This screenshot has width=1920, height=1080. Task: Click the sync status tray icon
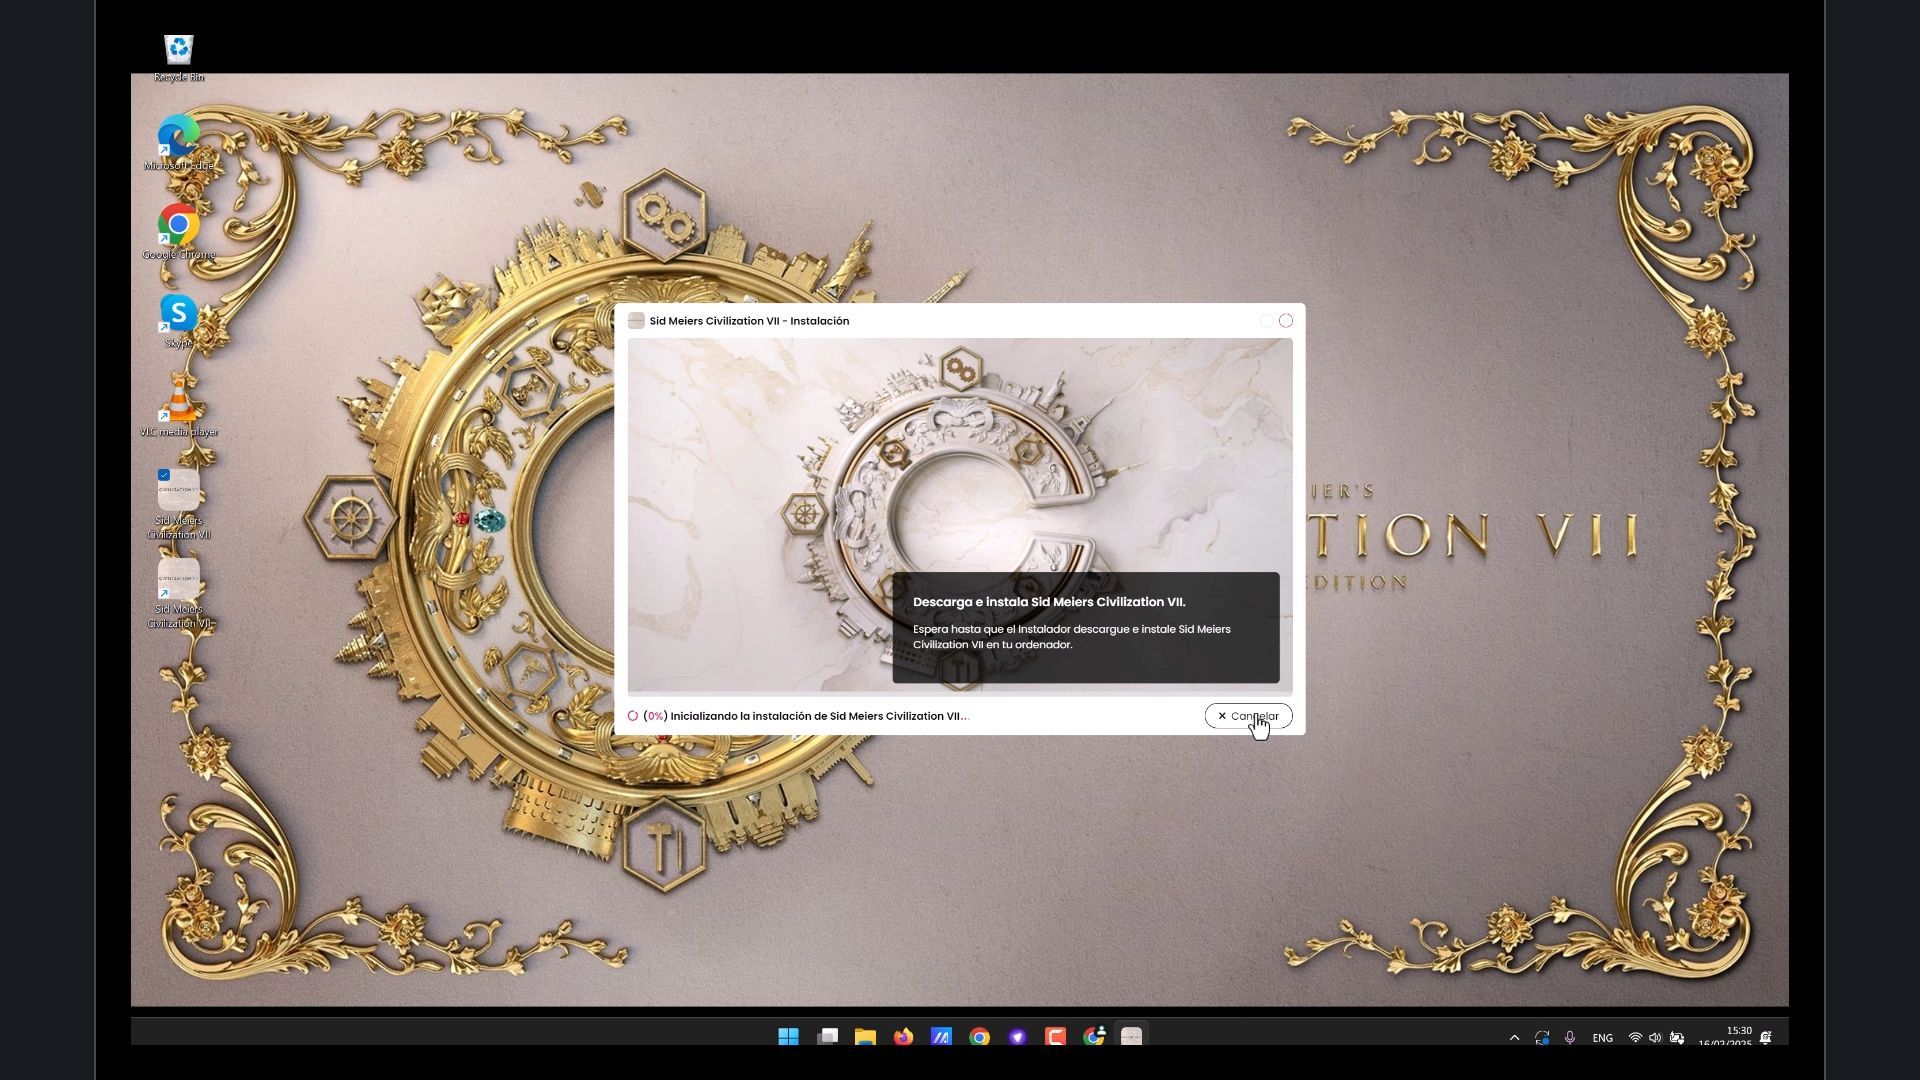[x=1542, y=1038]
